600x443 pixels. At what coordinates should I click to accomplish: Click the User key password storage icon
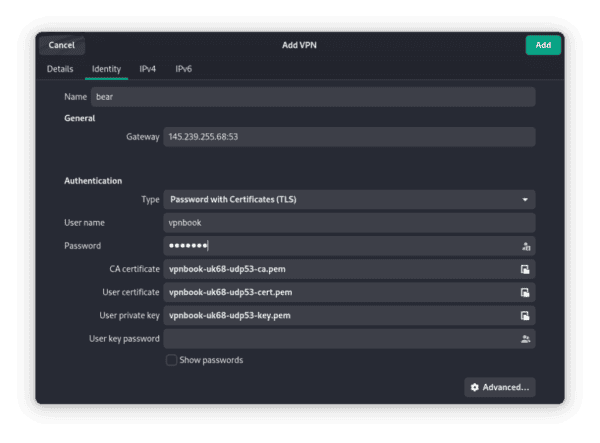(524, 339)
